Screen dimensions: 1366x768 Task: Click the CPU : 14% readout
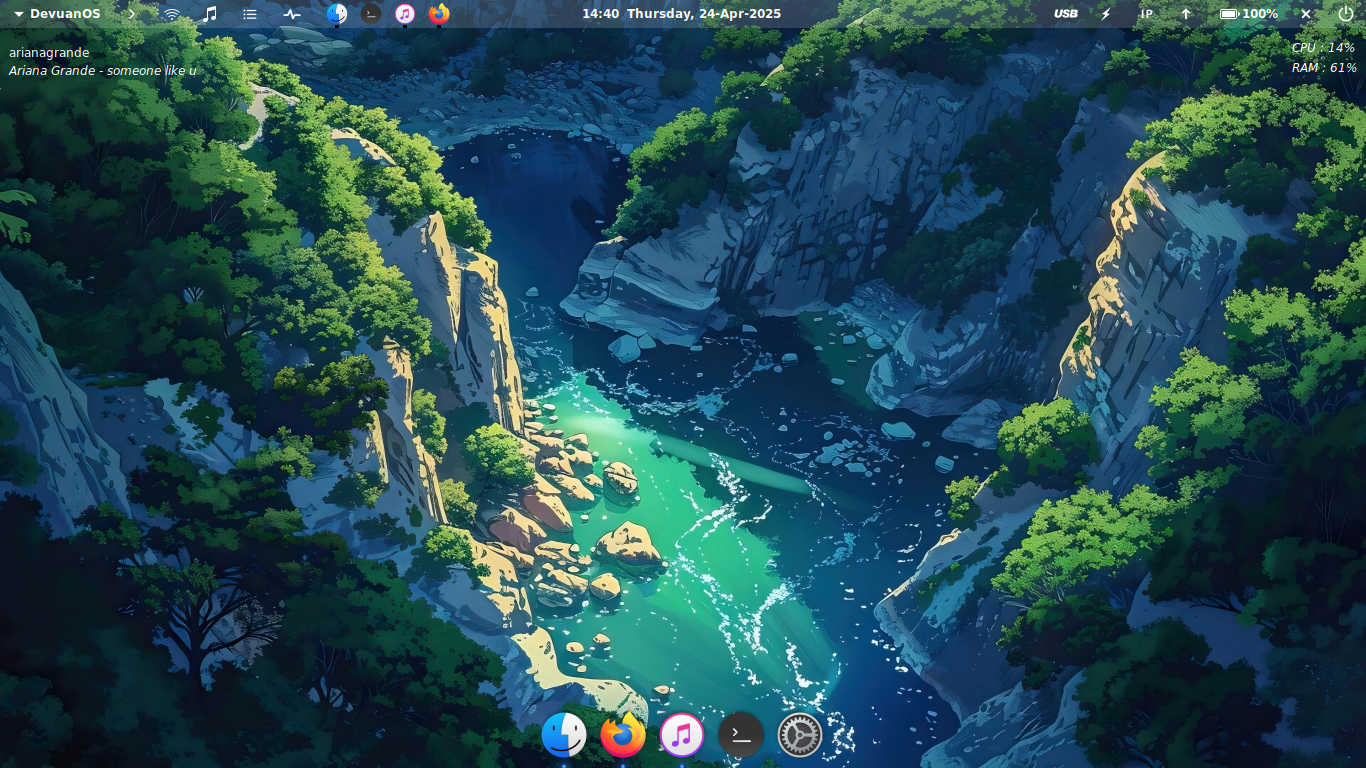(1323, 48)
